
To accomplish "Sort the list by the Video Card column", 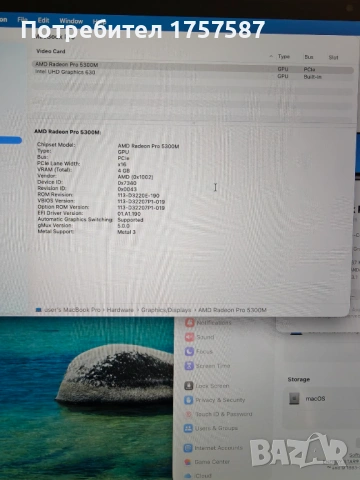I will pos(51,51).
